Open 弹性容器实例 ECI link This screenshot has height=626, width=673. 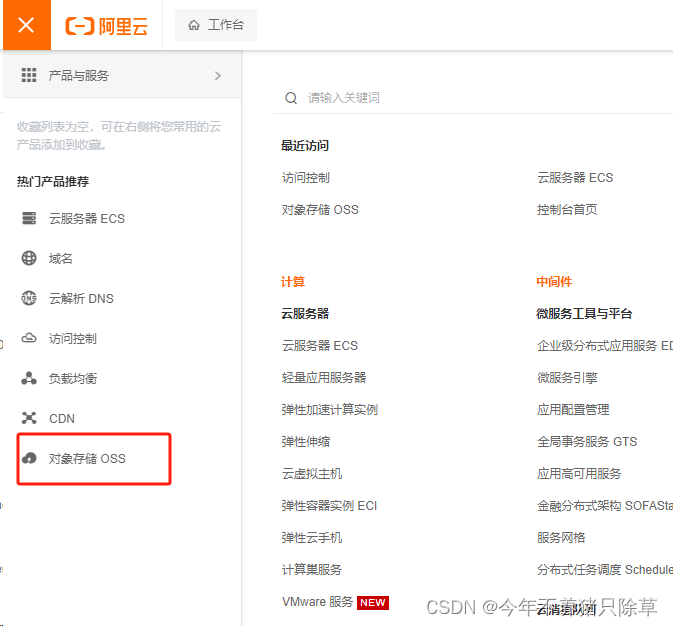pyautogui.click(x=329, y=505)
